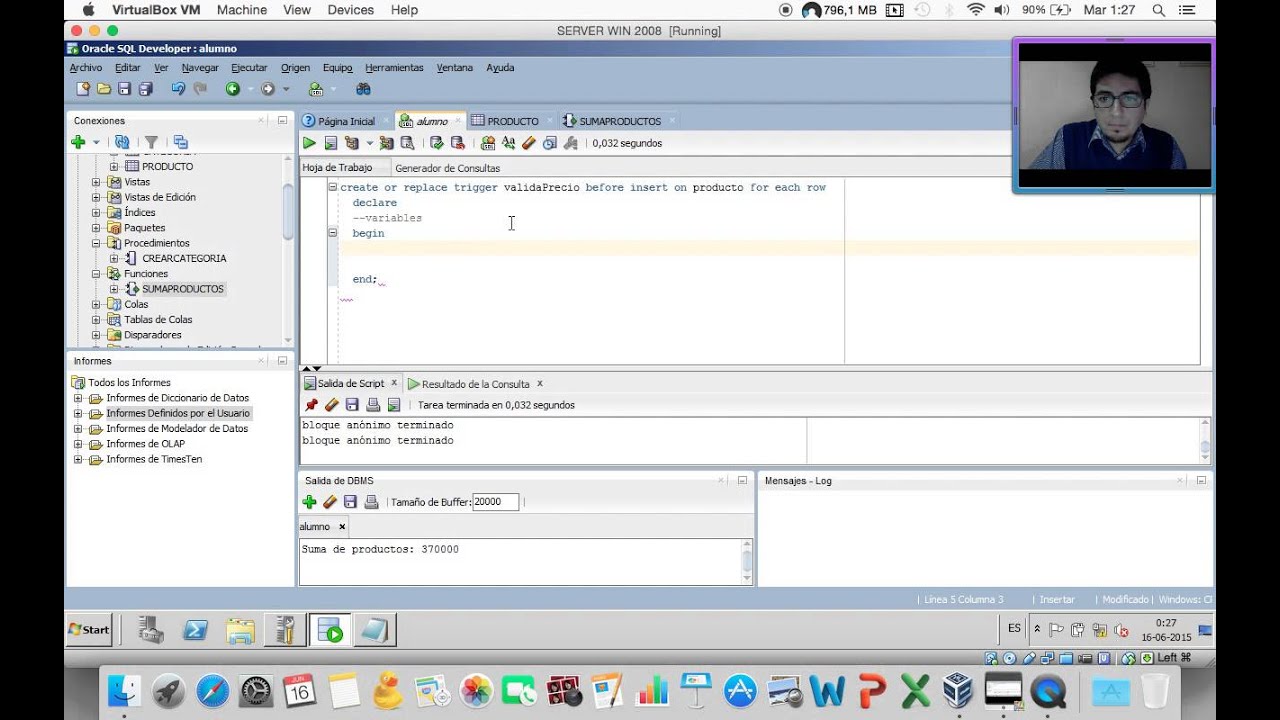Collapse the Funciones tree node

[x=96, y=274]
